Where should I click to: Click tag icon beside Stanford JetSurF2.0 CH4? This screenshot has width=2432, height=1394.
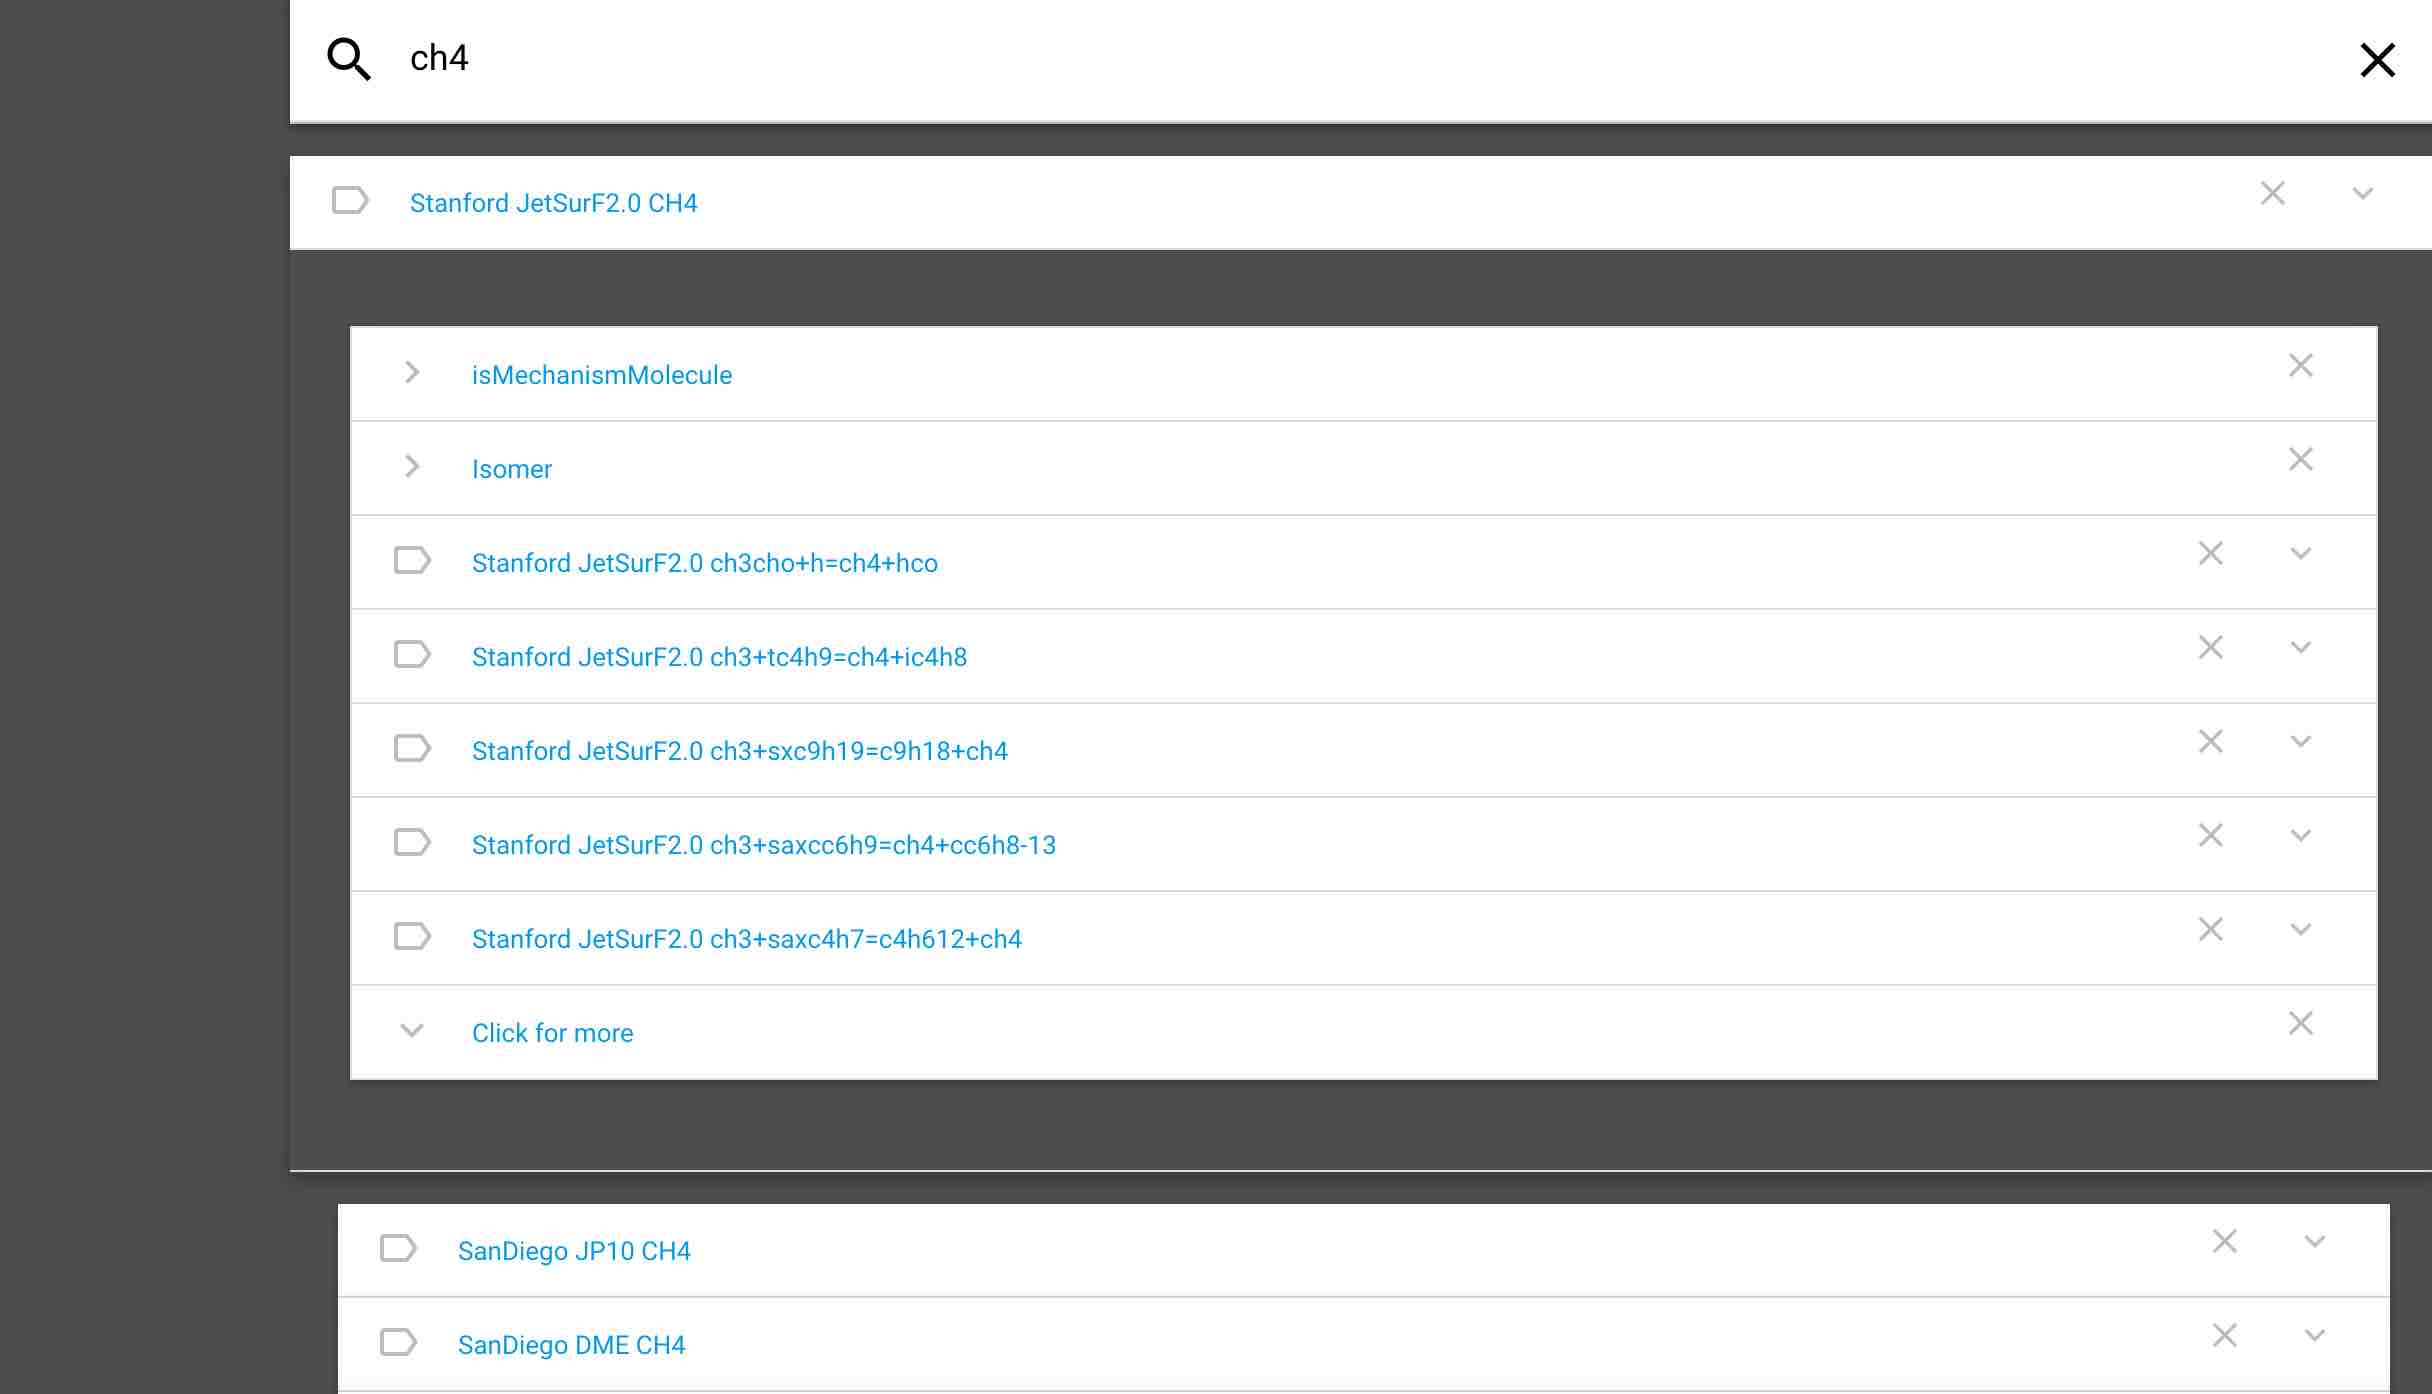click(350, 201)
